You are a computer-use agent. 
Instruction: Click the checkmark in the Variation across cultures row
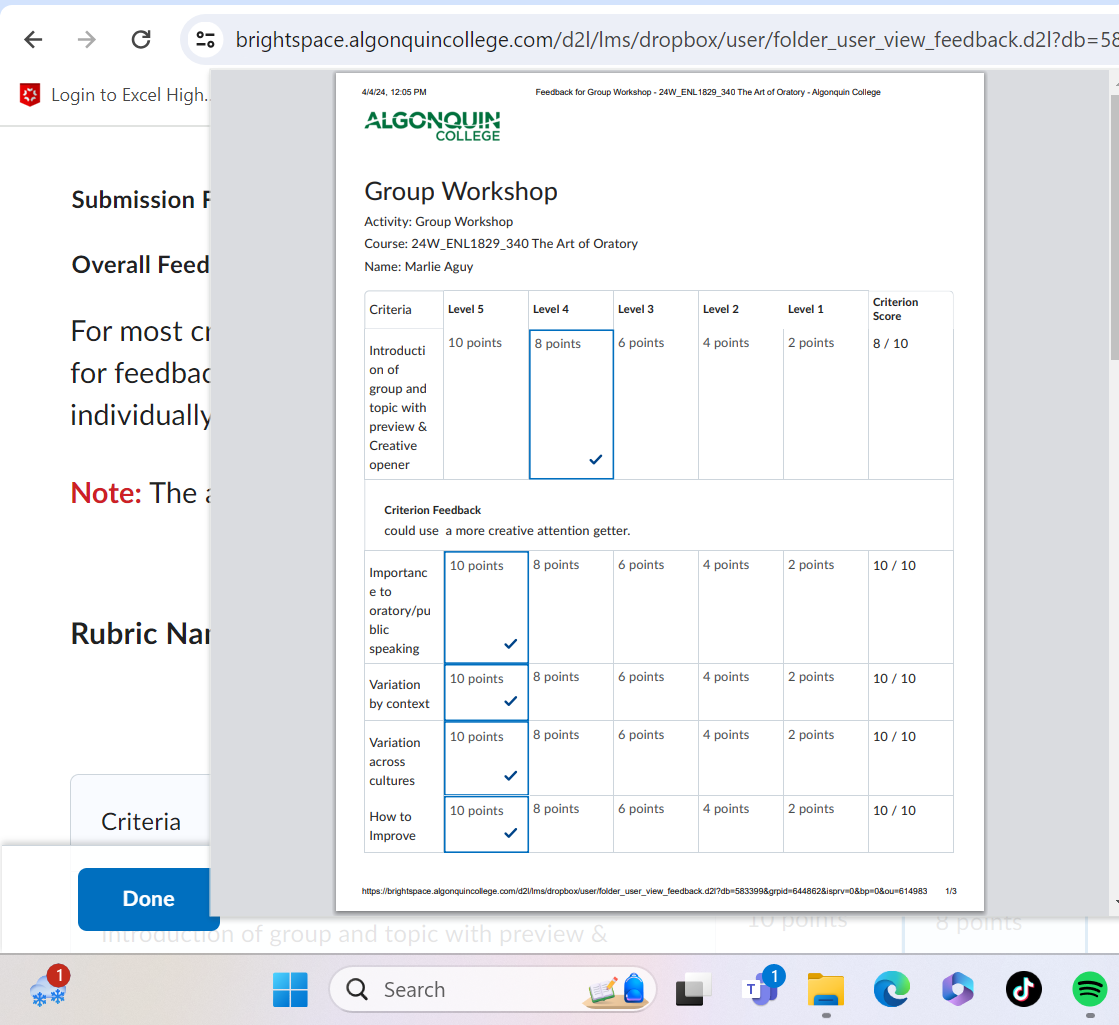point(510,775)
